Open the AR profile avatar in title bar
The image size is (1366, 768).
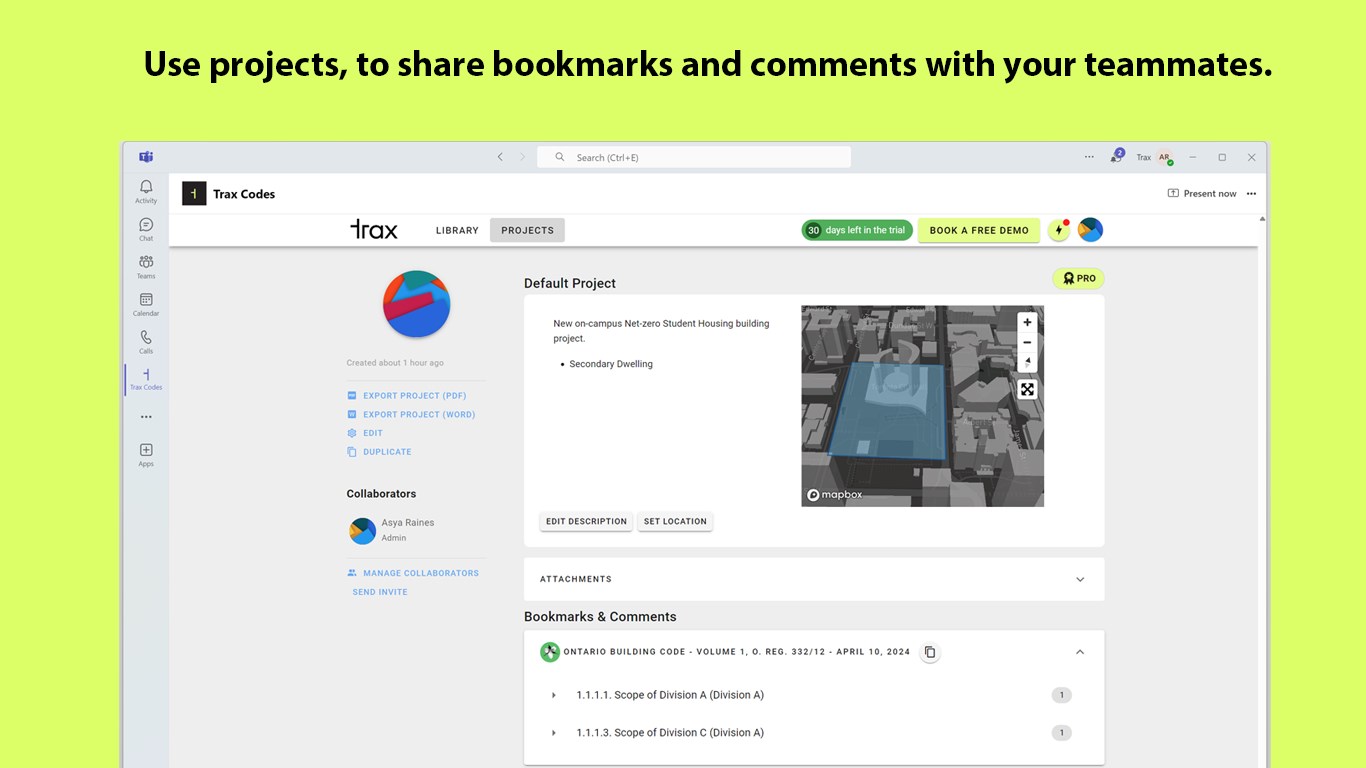pyautogui.click(x=1165, y=157)
